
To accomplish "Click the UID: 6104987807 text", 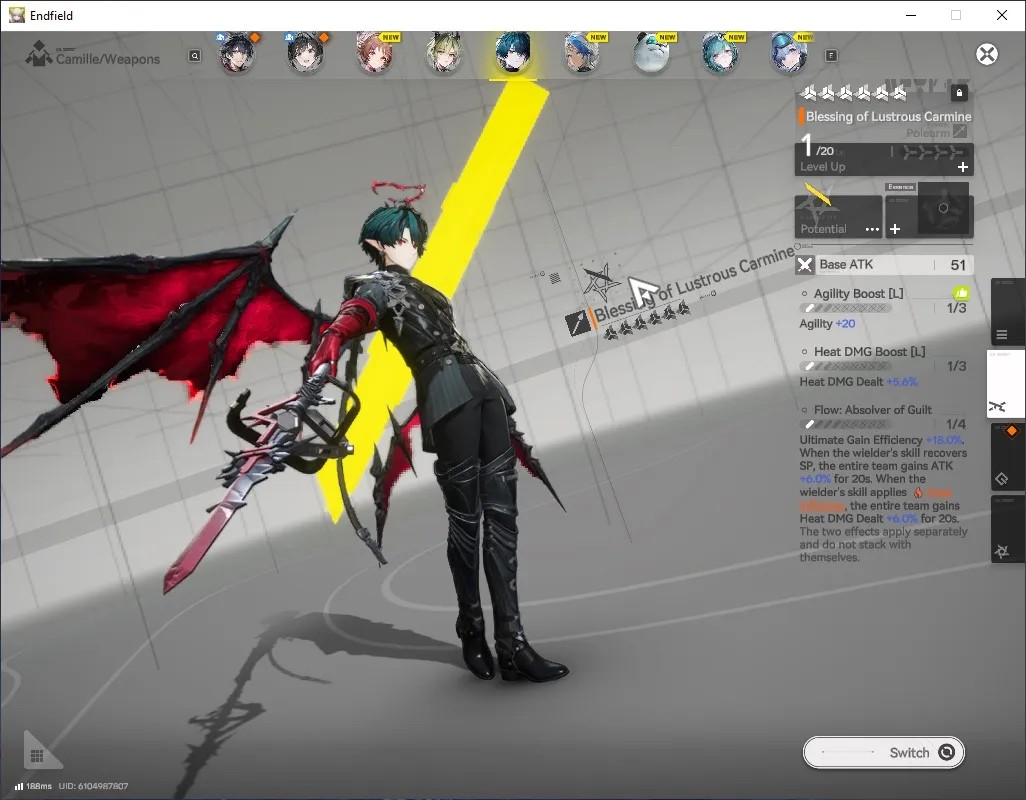I will point(94,786).
